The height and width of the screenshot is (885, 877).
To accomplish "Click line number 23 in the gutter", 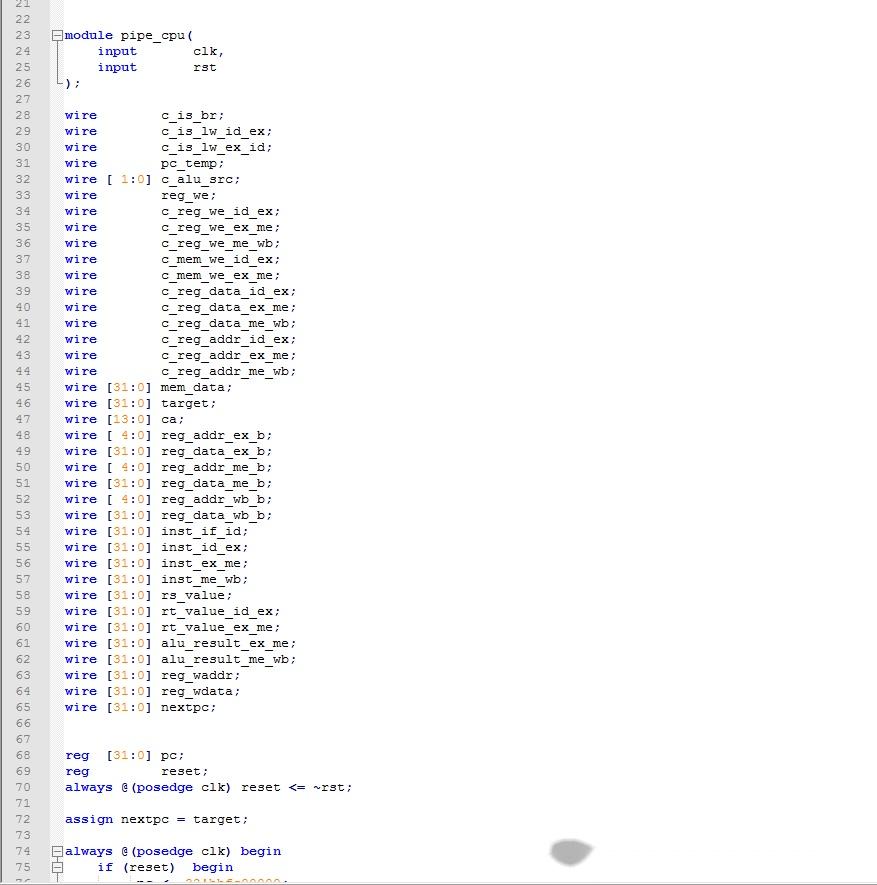I will pos(22,35).
